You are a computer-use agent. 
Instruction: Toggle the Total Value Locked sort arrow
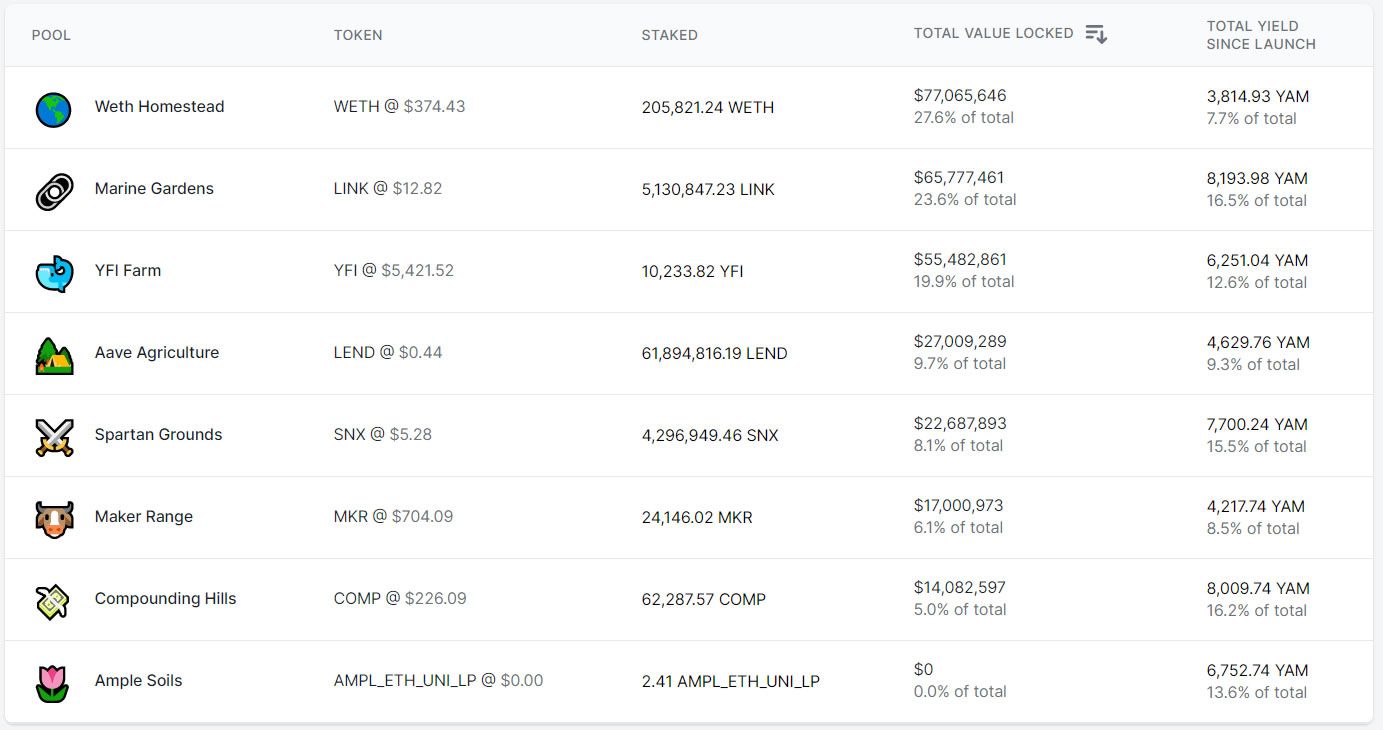click(1096, 34)
